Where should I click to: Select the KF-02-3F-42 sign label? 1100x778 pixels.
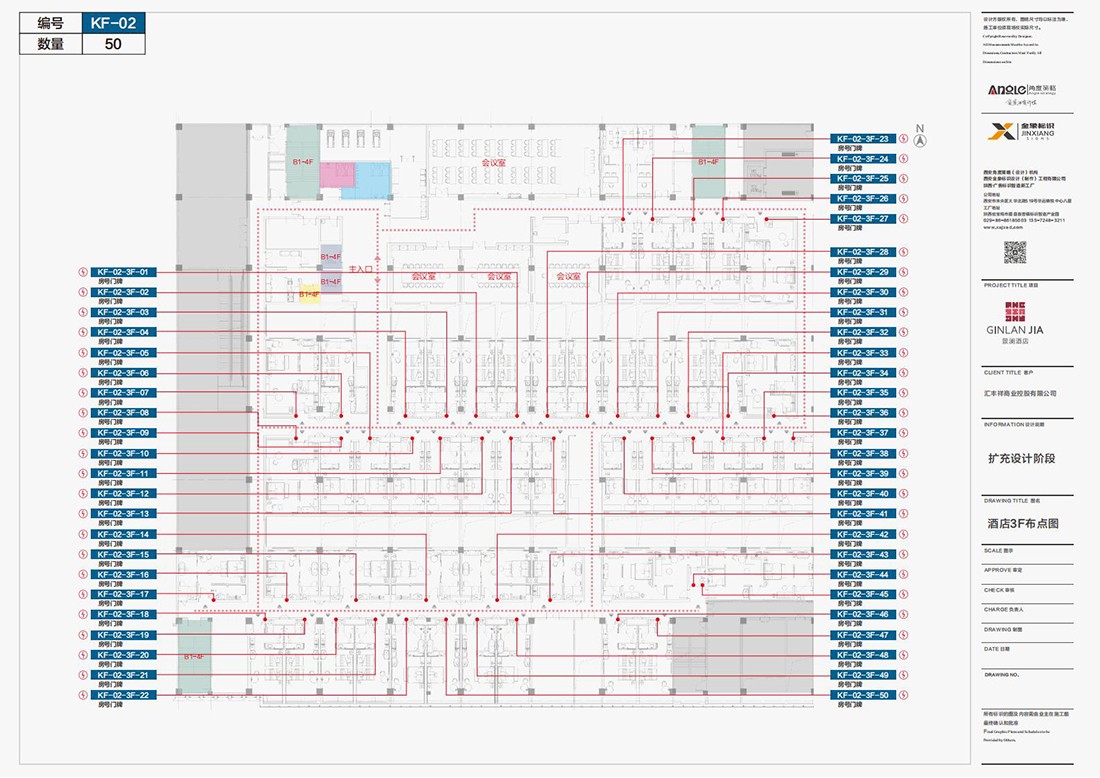[863, 534]
